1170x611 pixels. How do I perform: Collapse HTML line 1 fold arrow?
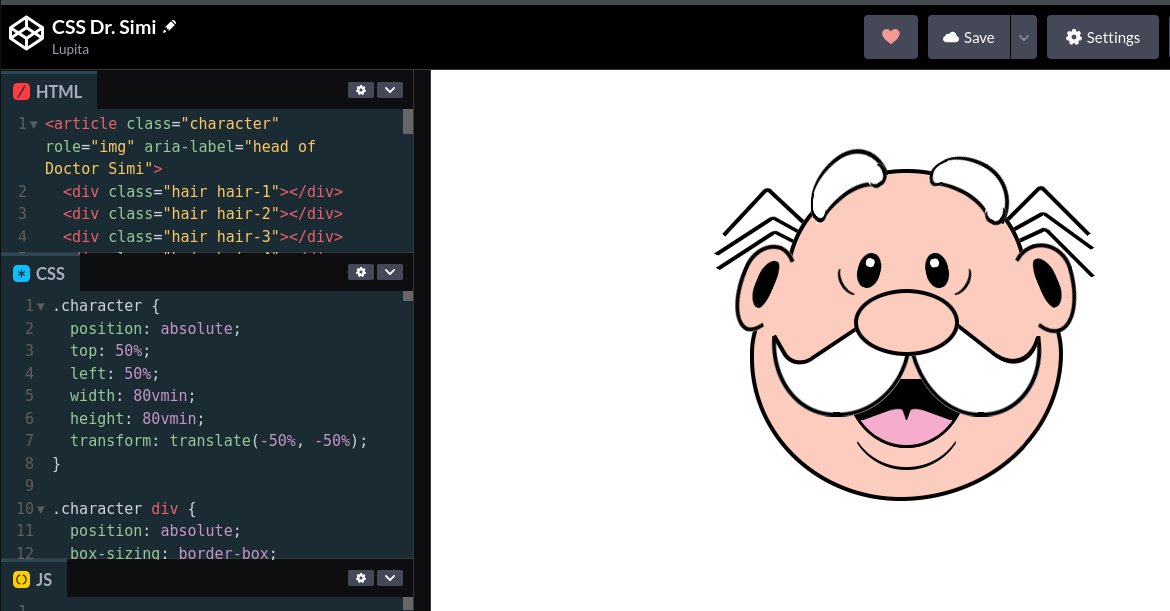pyautogui.click(x=34, y=124)
